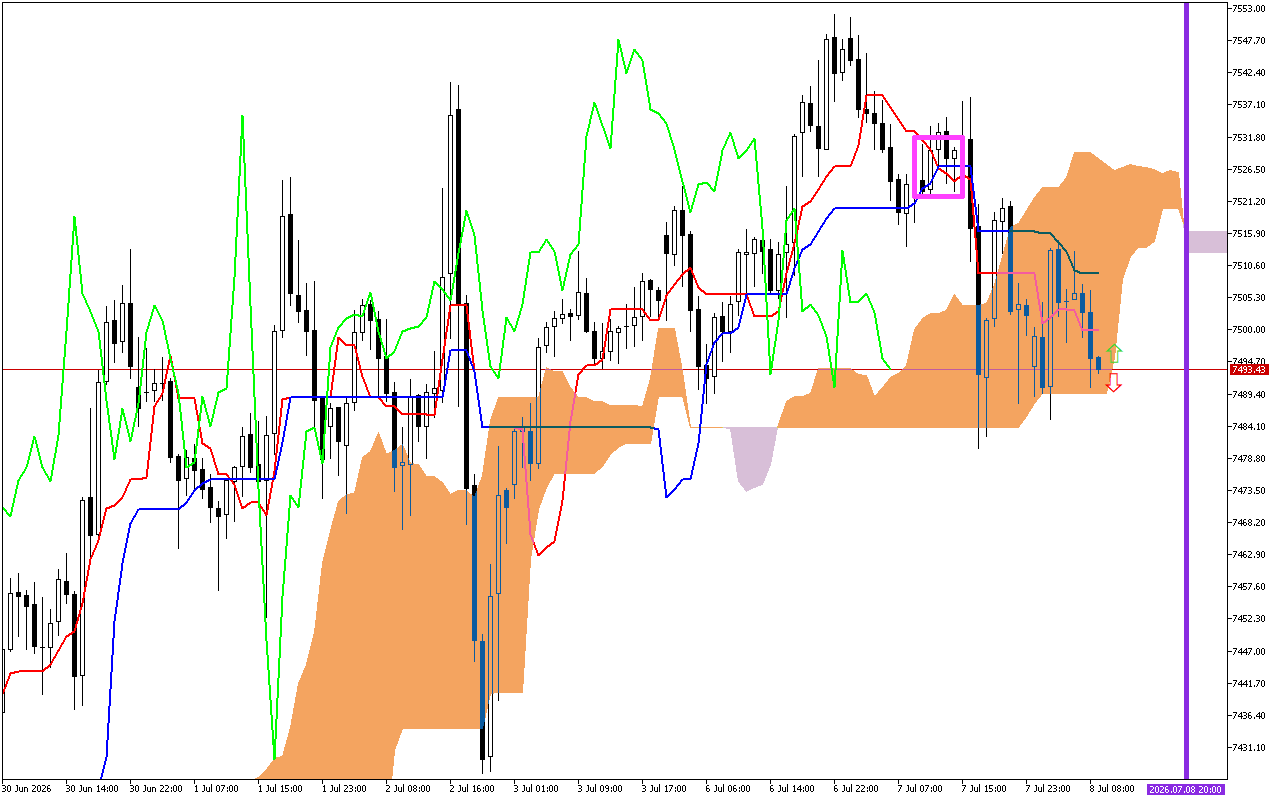The height and width of the screenshot is (800, 1280).
Task: Click price axis label 7526.50
Action: pos(1247,169)
